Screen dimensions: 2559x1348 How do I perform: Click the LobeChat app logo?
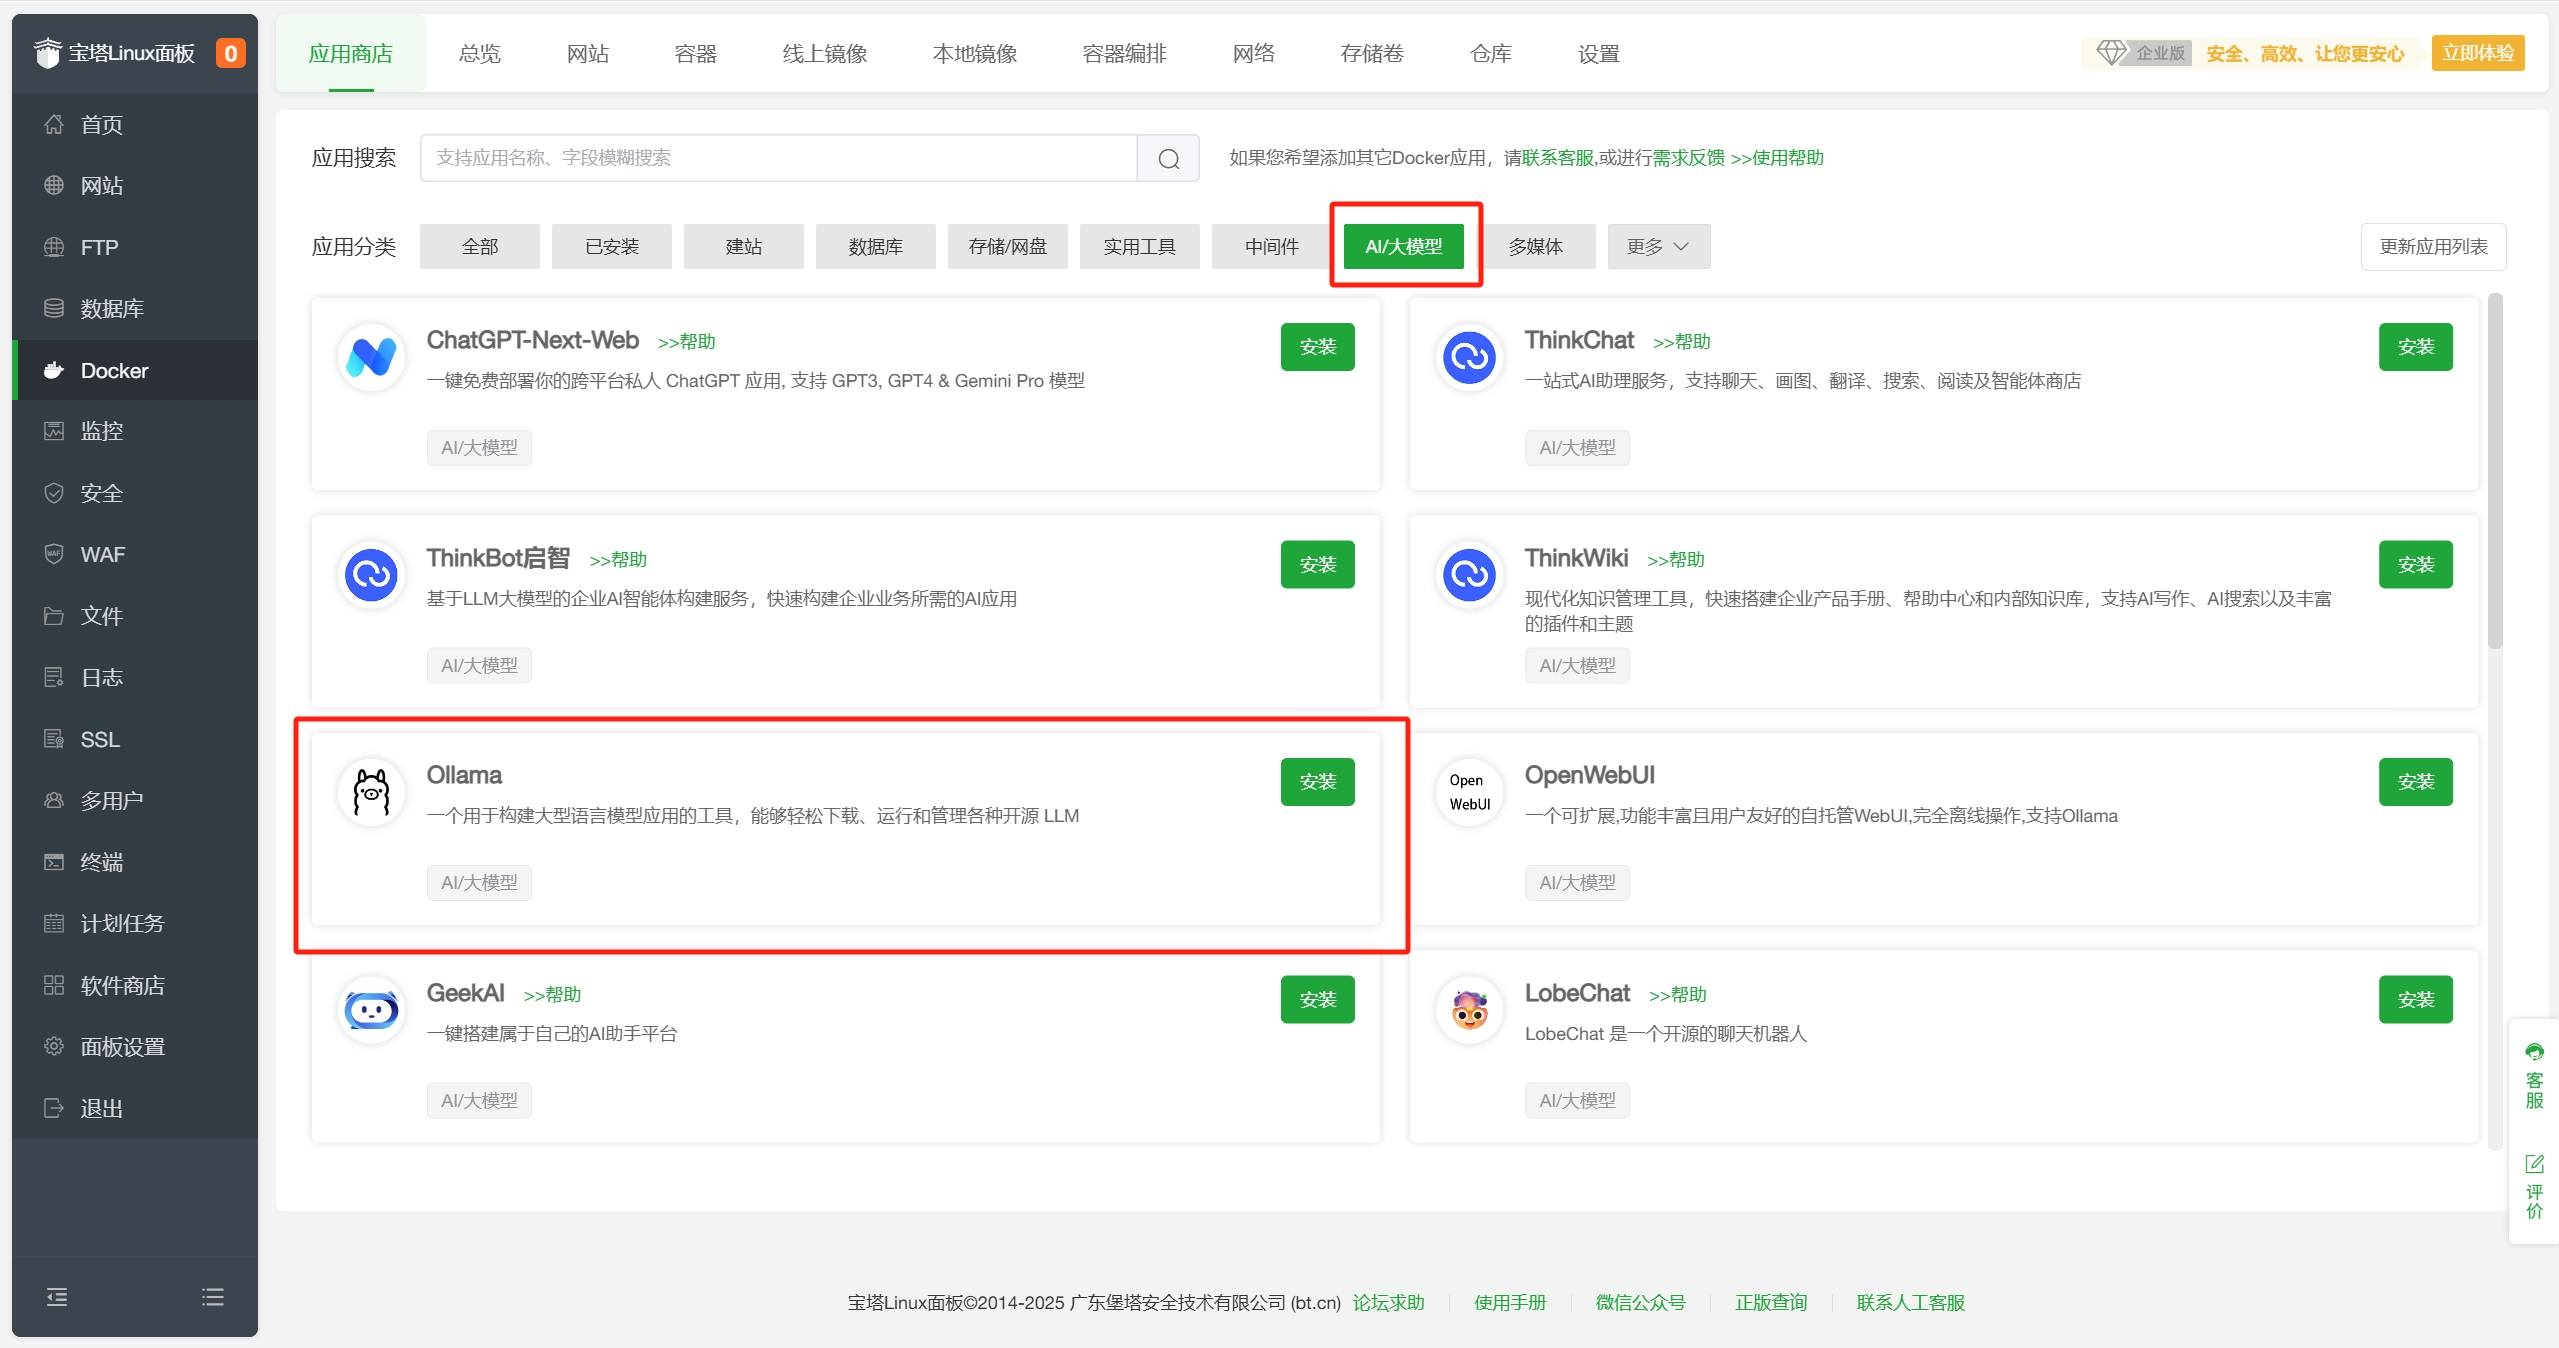tap(1469, 1011)
